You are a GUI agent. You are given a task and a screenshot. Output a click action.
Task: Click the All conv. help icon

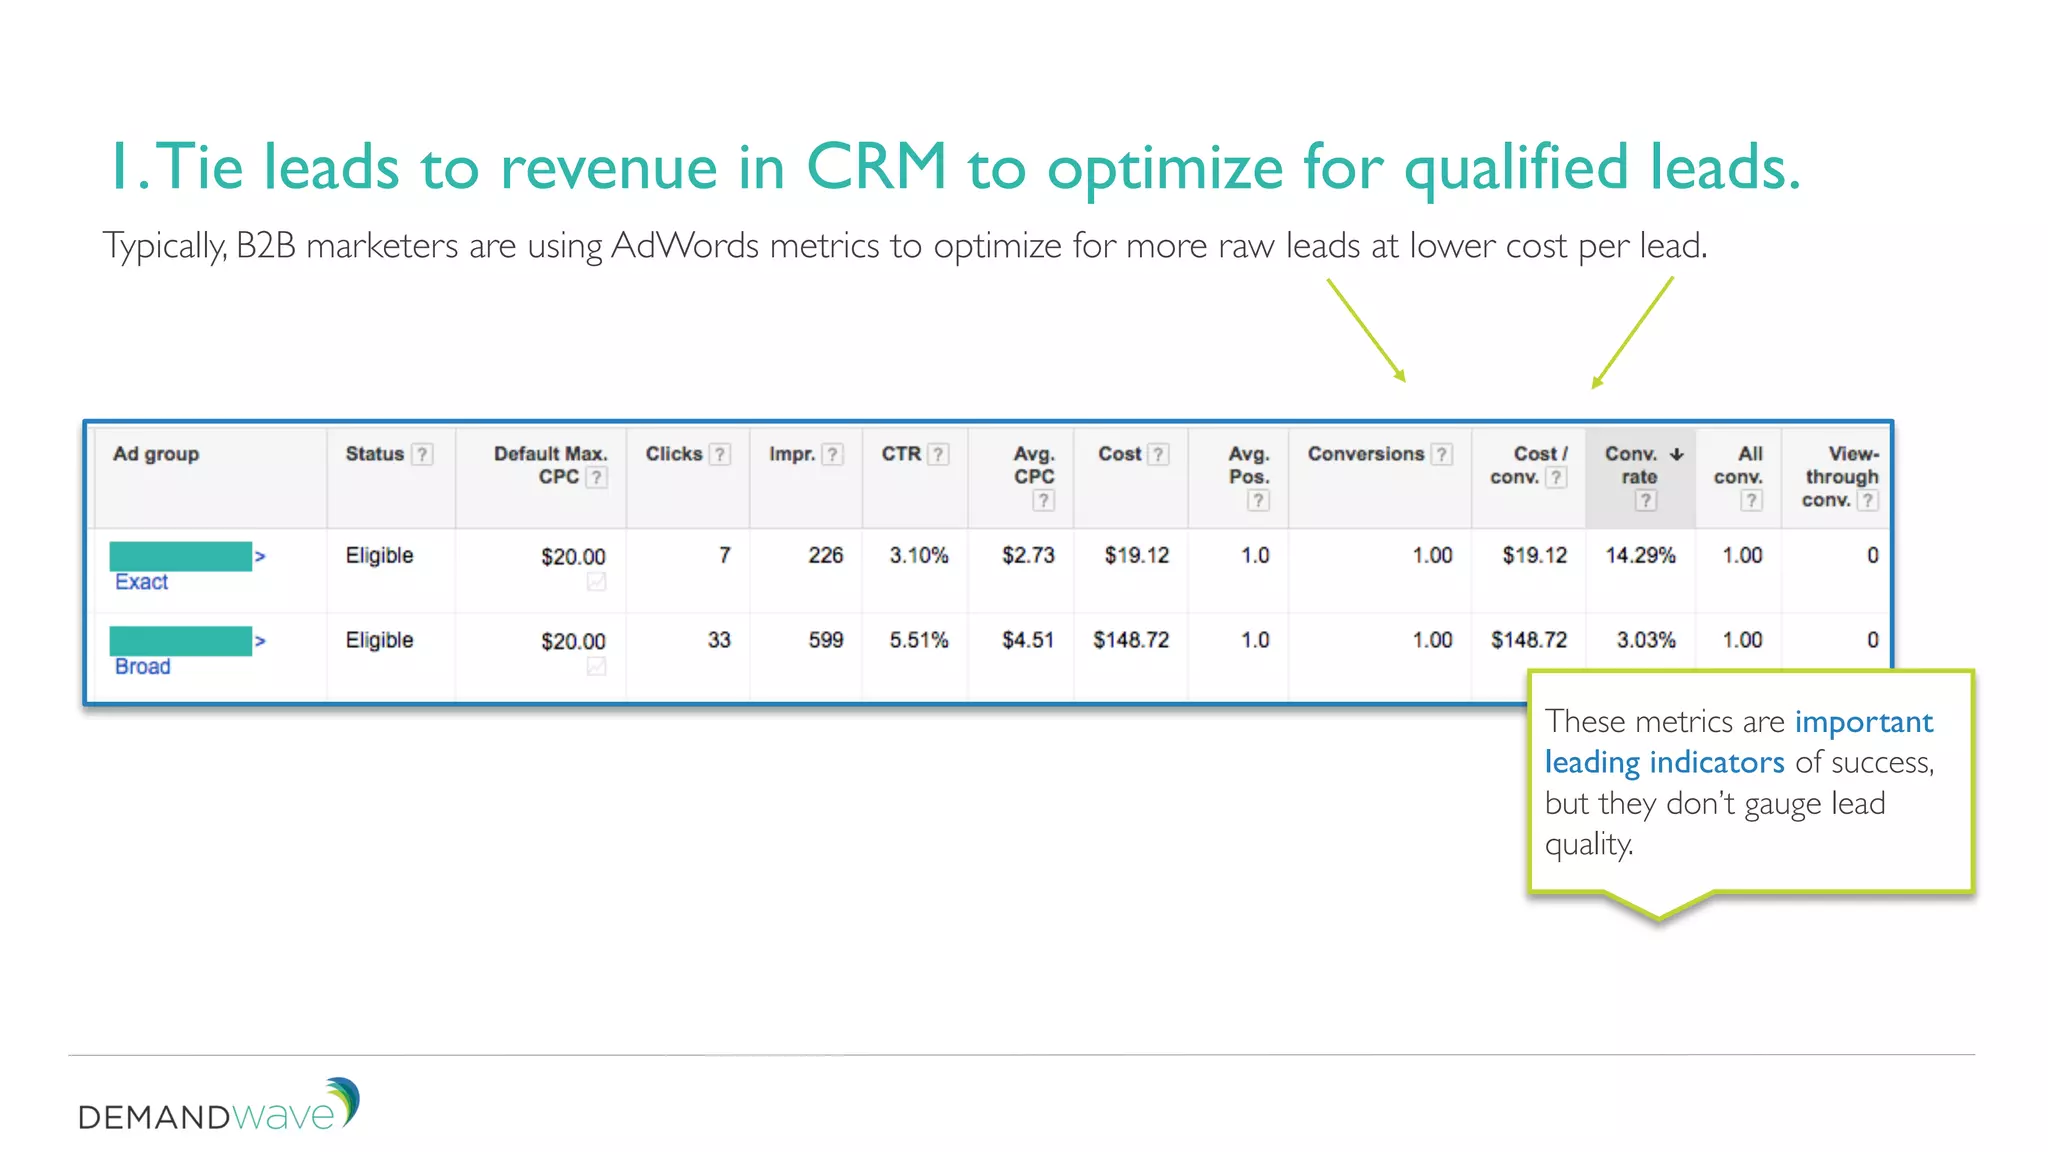[x=1751, y=500]
